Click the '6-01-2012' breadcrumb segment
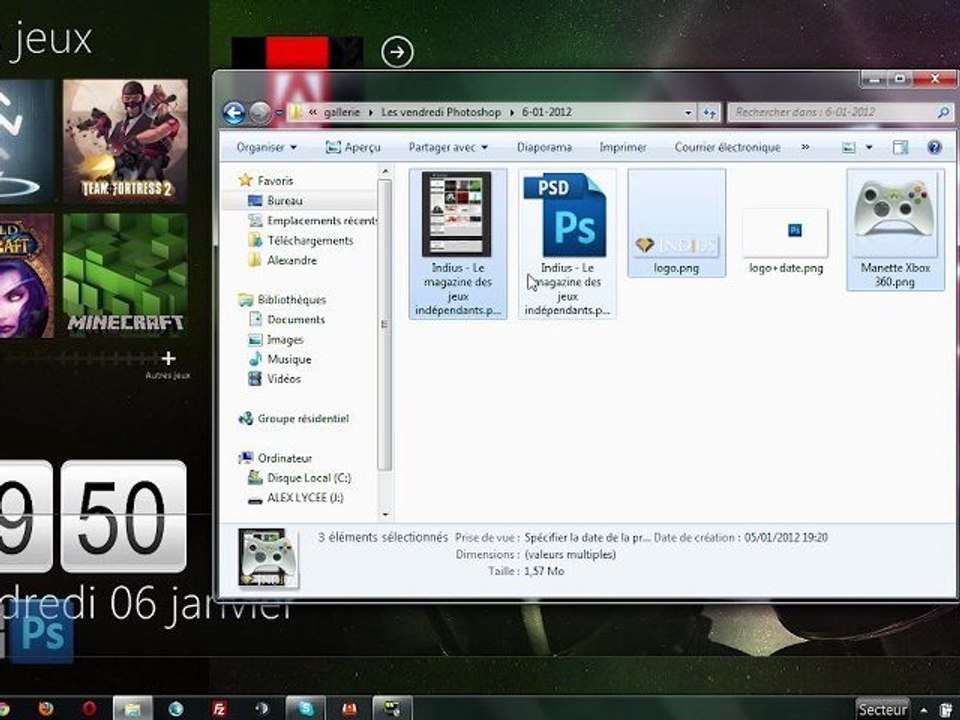 pos(547,112)
